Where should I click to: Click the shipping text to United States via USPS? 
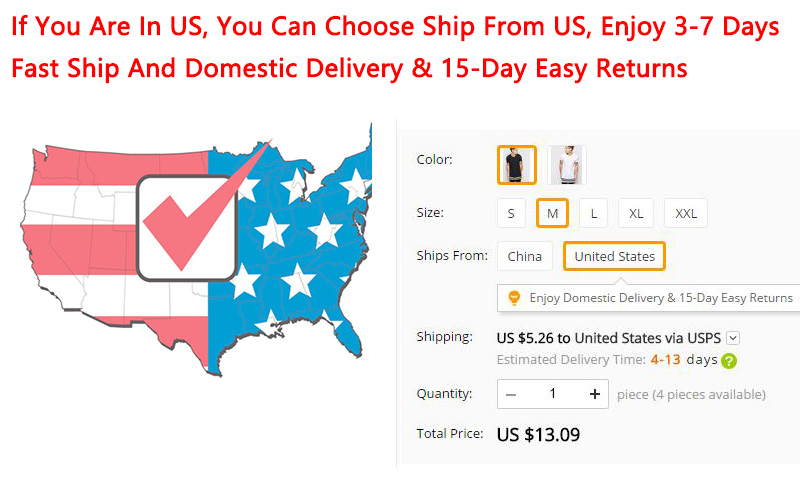(x=608, y=338)
